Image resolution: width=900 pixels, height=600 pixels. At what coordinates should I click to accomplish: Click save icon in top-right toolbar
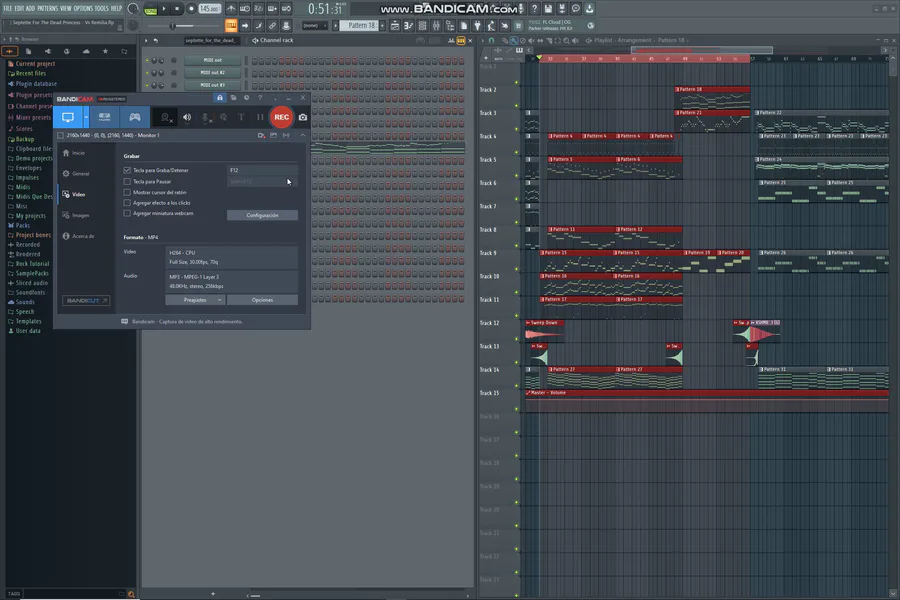pos(548,9)
